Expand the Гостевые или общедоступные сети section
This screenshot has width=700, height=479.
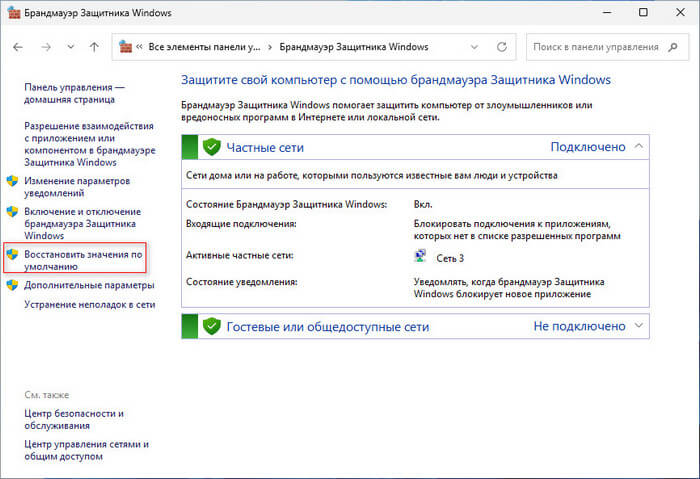pyautogui.click(x=638, y=326)
